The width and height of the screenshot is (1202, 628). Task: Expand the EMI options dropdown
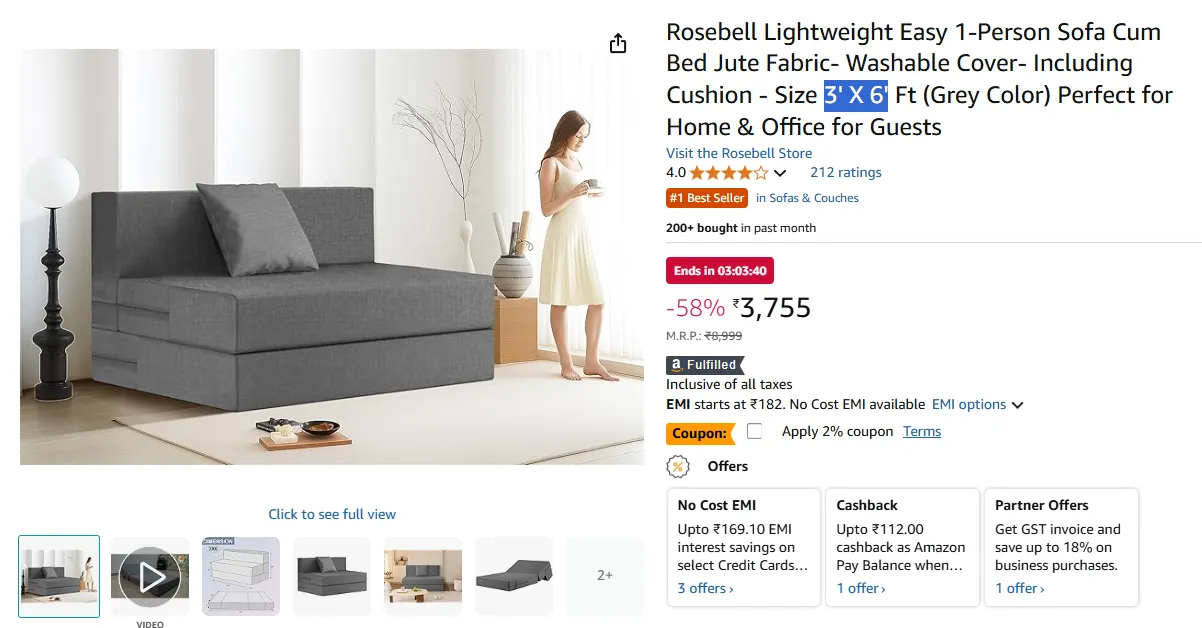point(977,405)
